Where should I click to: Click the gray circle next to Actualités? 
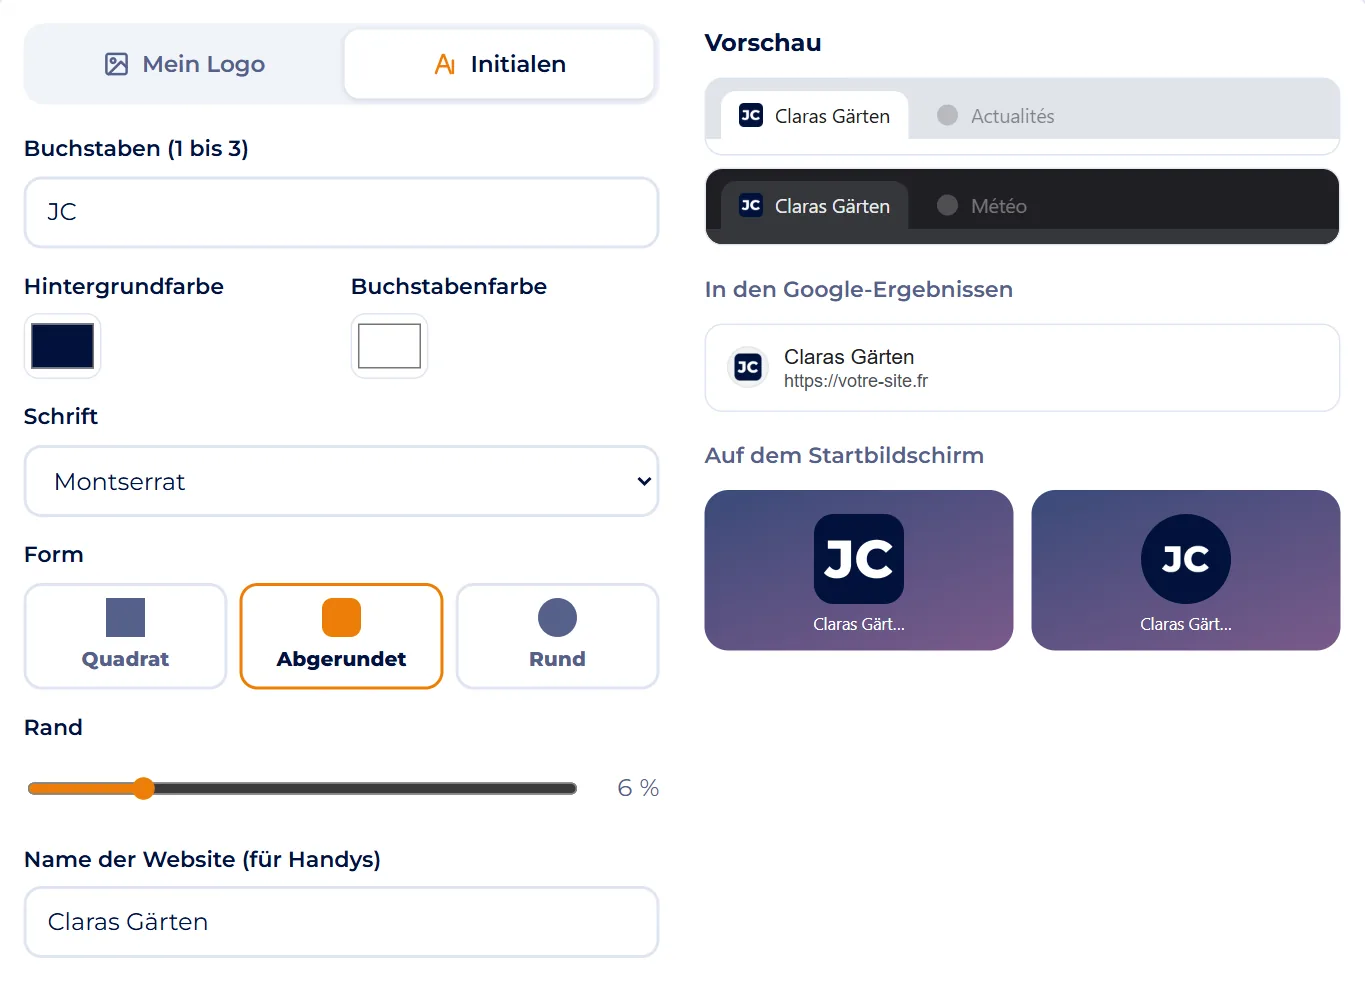(947, 115)
